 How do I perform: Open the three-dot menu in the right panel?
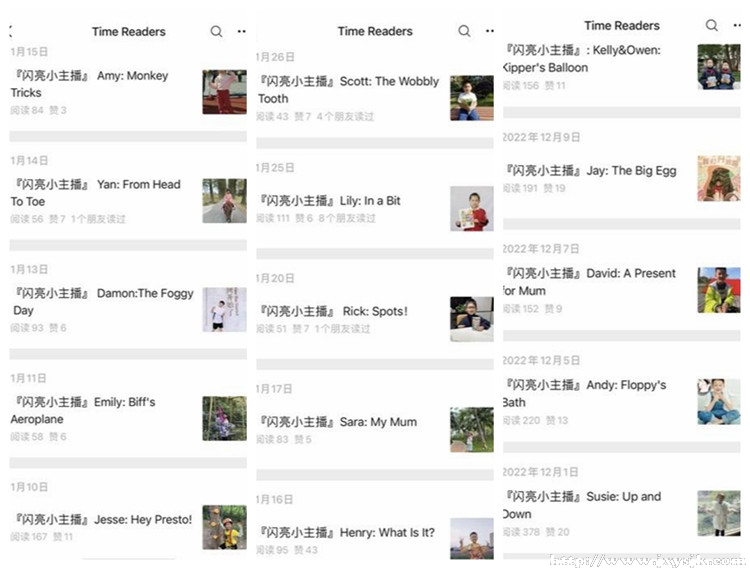coord(737,25)
